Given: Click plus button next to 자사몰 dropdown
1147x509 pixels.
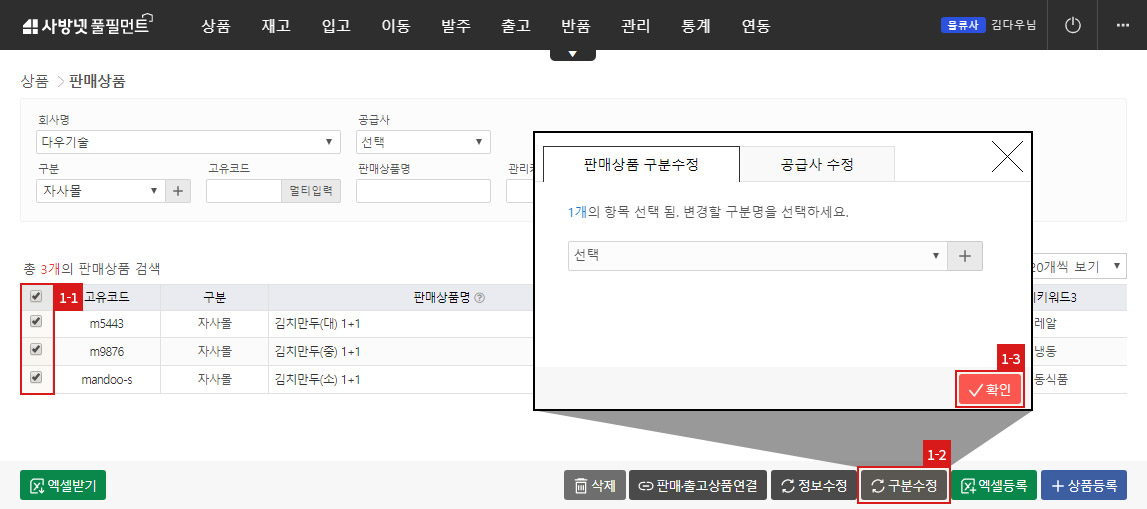Looking at the screenshot, I should click(x=178, y=192).
